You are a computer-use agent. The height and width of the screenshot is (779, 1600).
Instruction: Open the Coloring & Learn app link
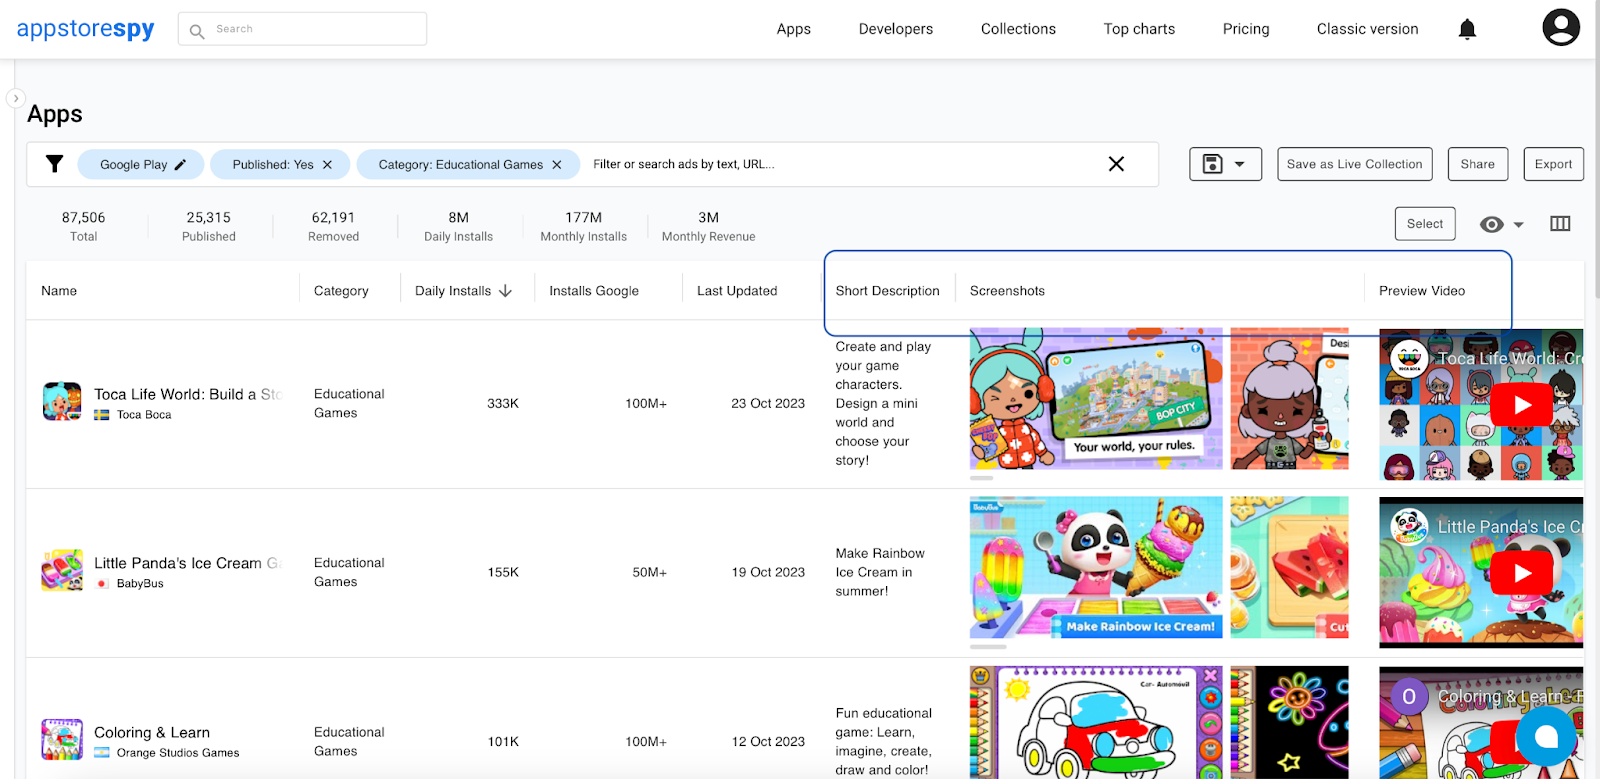point(152,732)
